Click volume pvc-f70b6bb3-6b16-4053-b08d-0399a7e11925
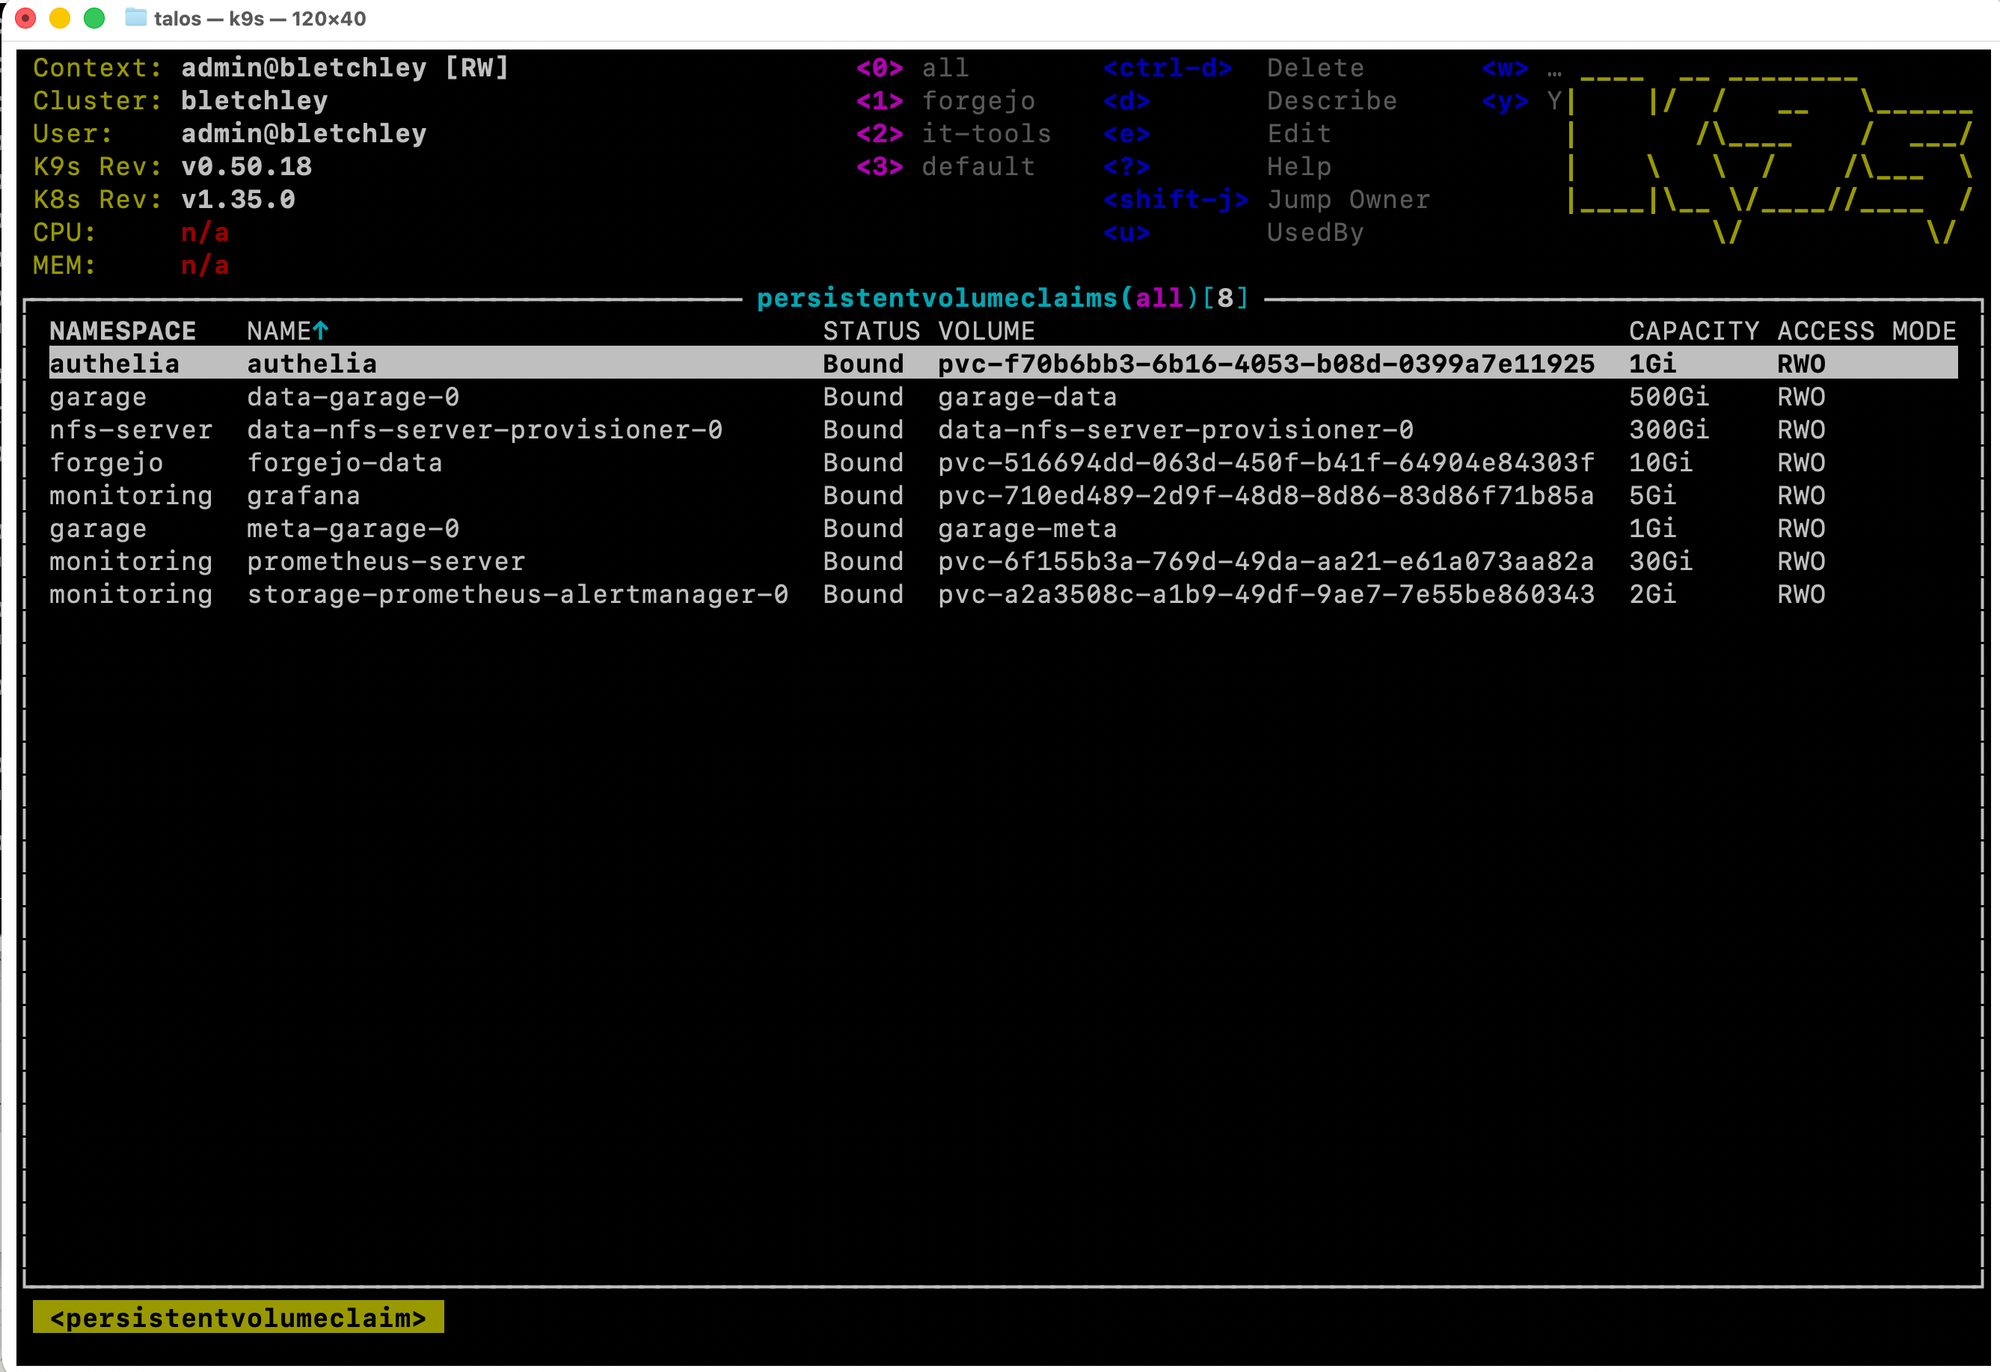Viewport: 2000px width, 1372px height. [1266, 364]
